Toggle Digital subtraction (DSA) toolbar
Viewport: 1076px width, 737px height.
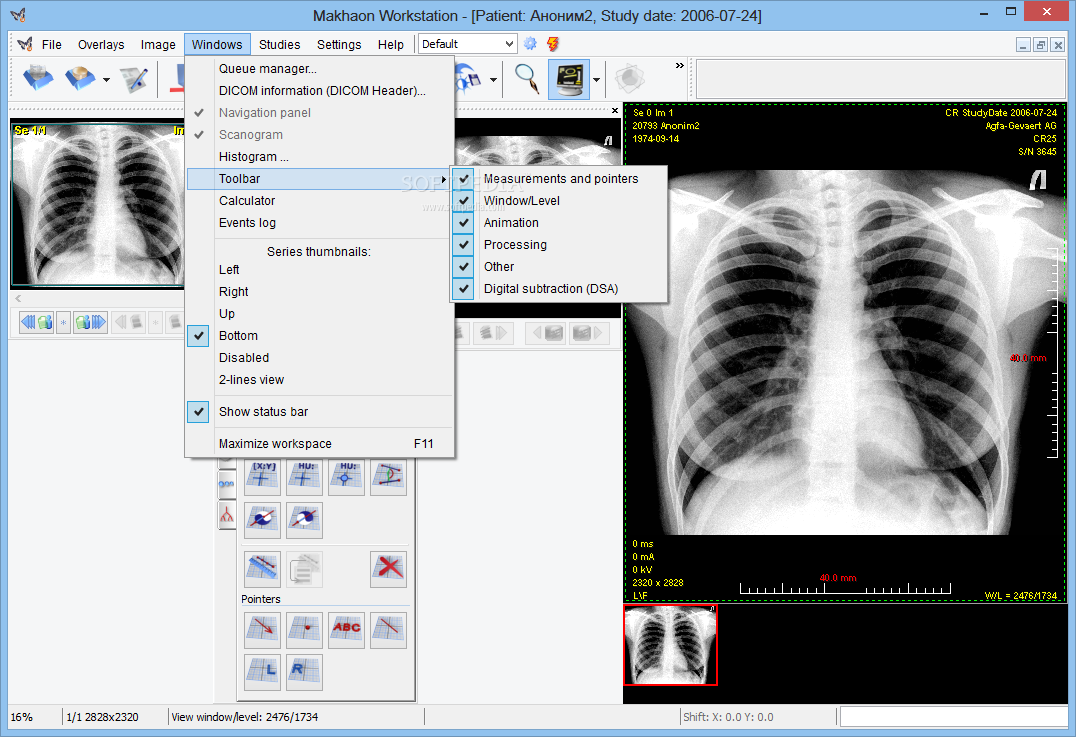point(559,288)
